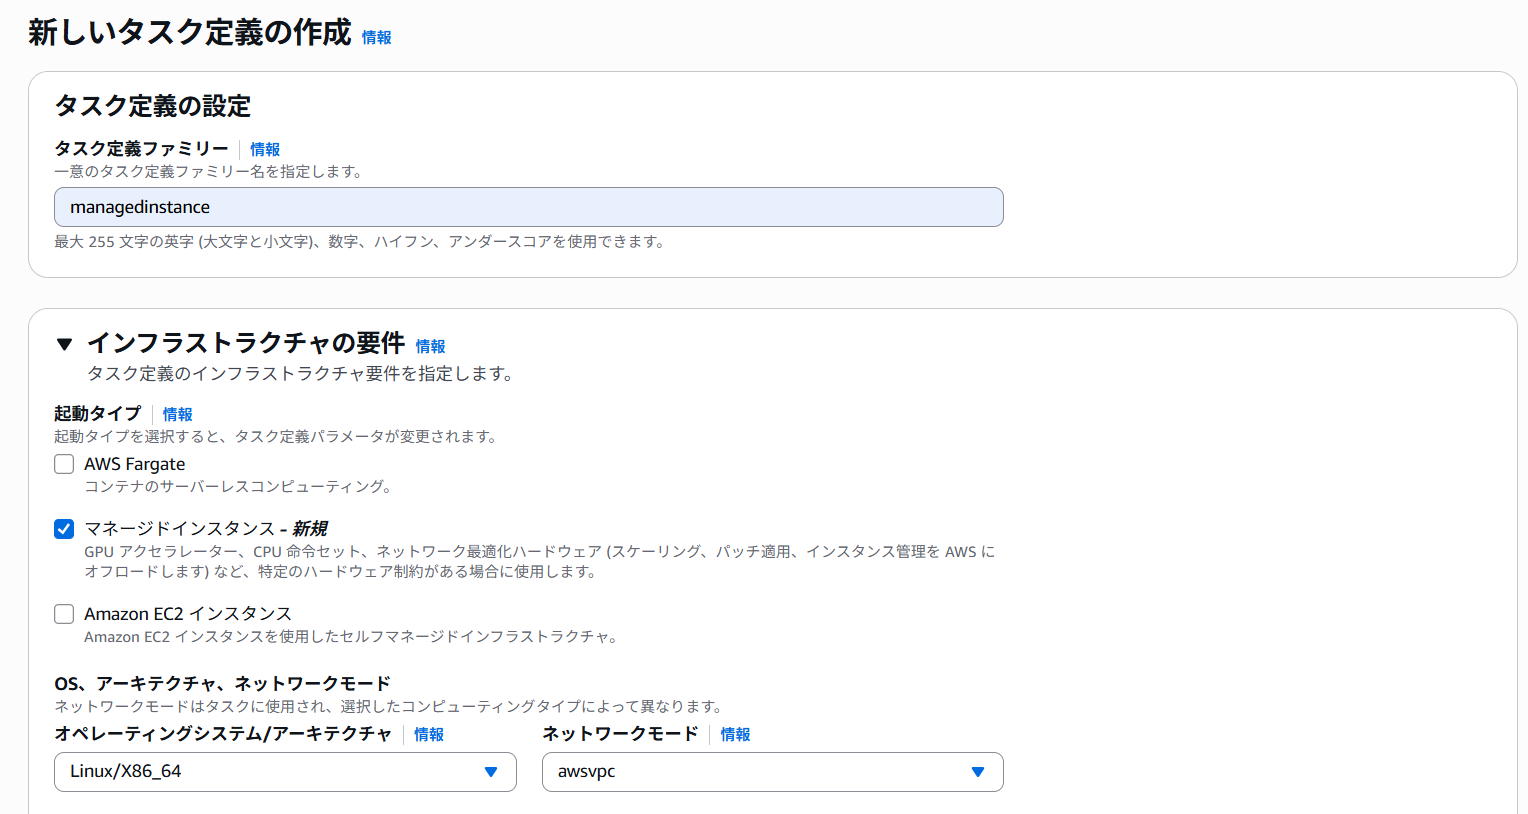Click the arrow icon in awsvpc box
Screen dimensions: 1528x814
pyautogui.click(x=978, y=772)
